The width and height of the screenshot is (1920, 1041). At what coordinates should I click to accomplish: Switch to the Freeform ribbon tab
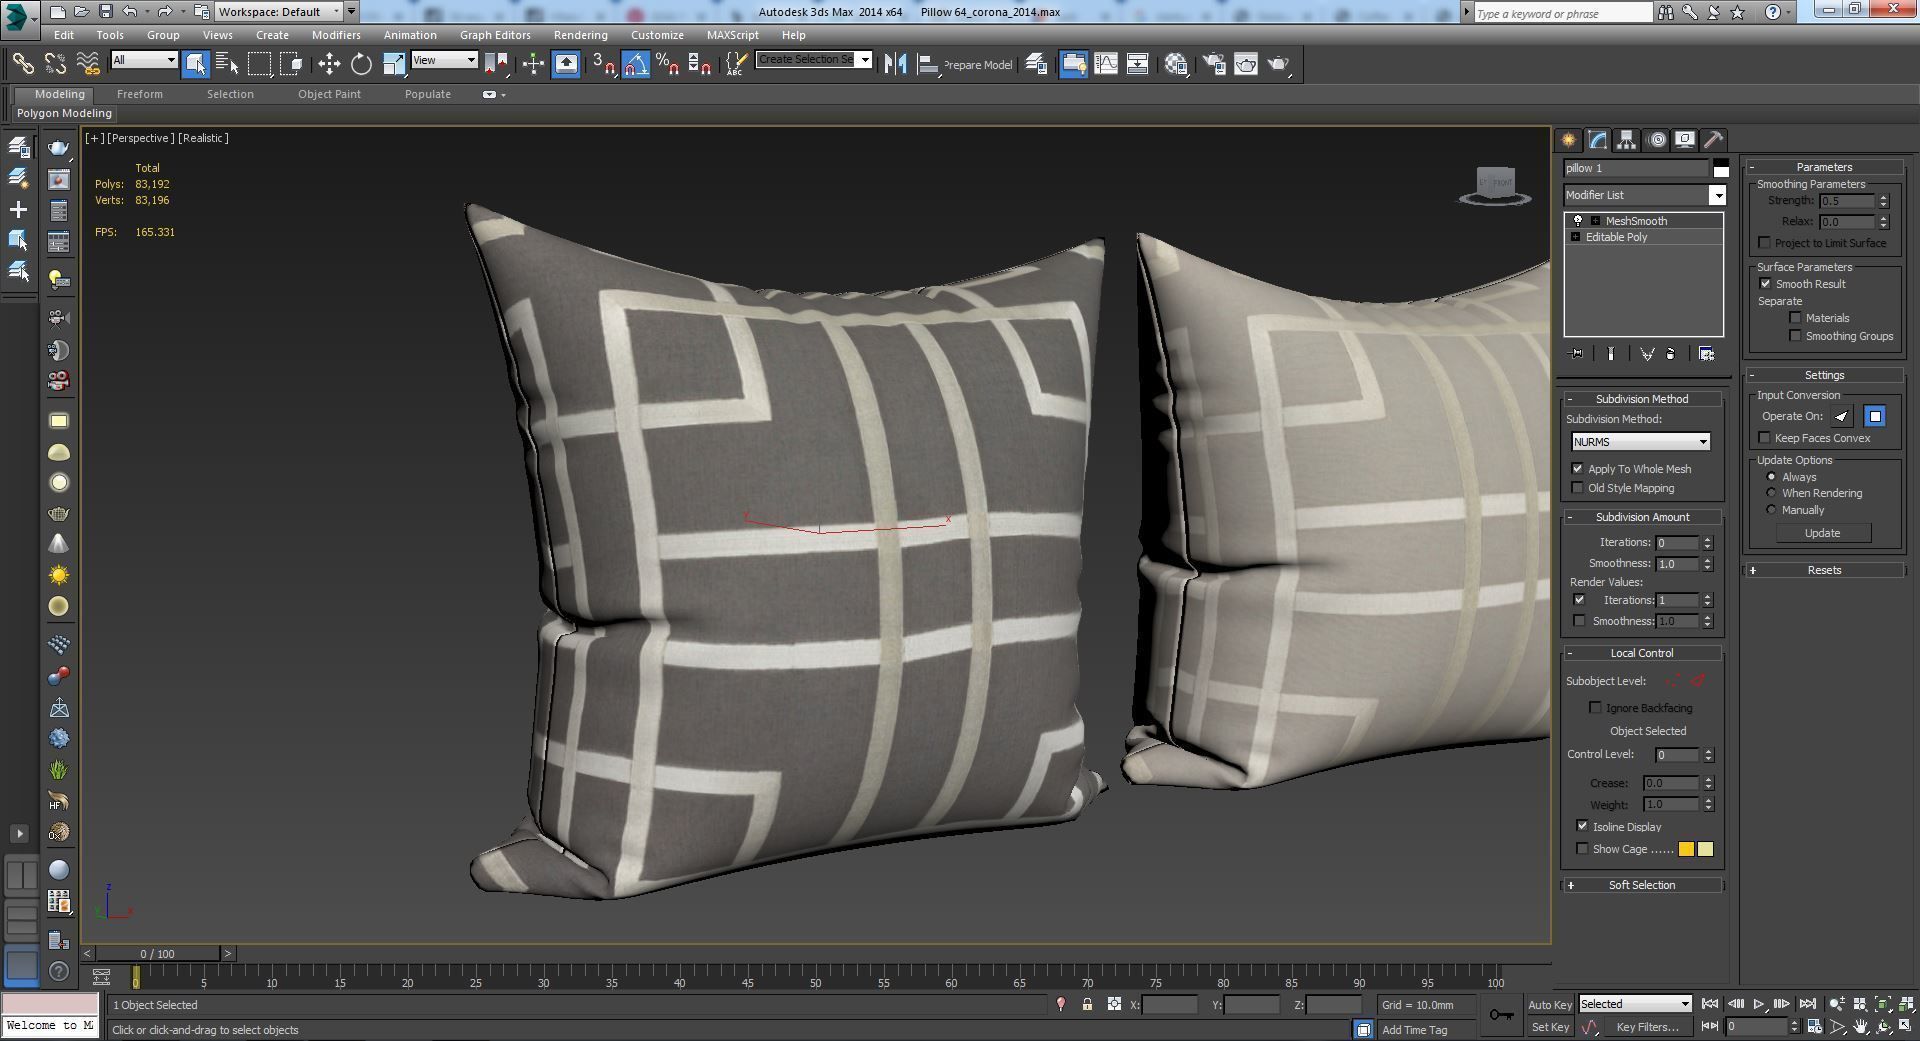139,94
